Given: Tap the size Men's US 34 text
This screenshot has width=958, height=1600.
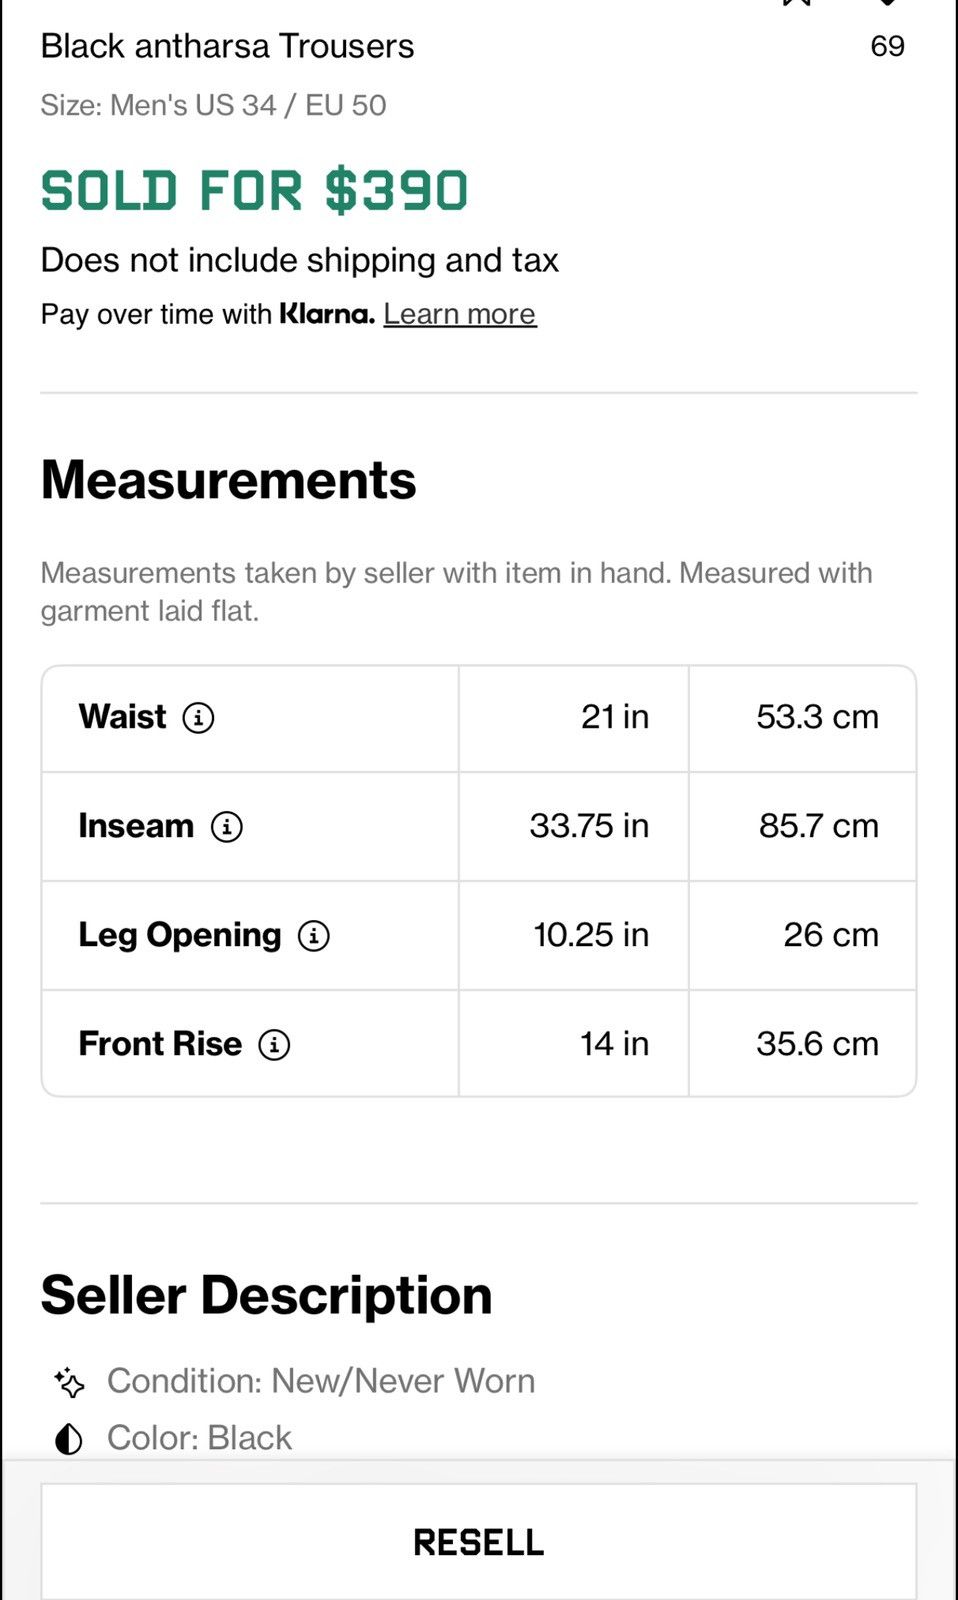Looking at the screenshot, I should pos(193,105).
